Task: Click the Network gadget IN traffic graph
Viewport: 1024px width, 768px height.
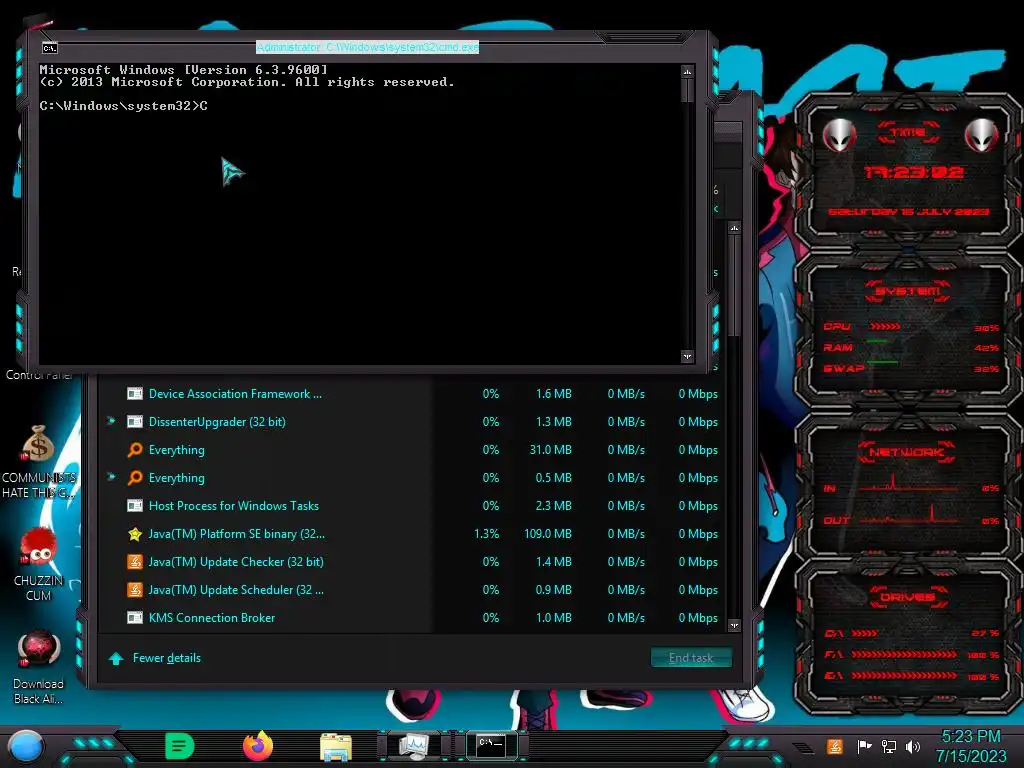Action: pyautogui.click(x=909, y=483)
